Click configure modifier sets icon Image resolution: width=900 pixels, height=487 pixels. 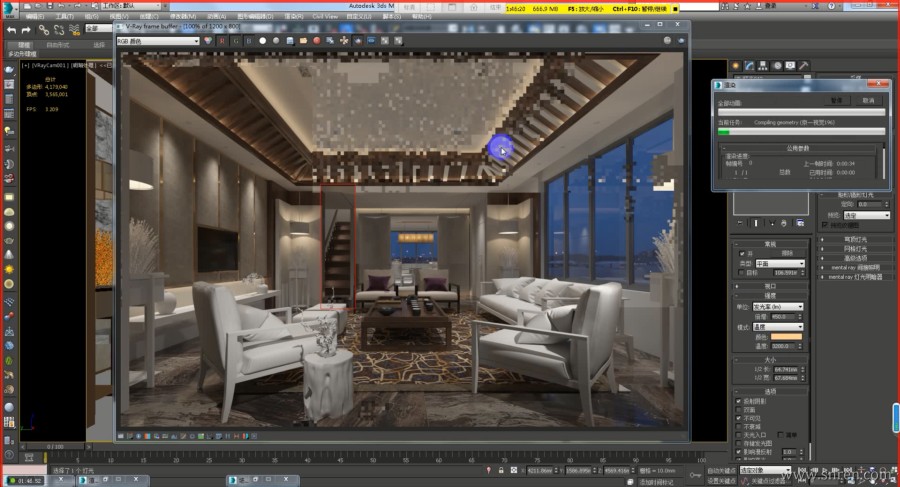point(800,223)
